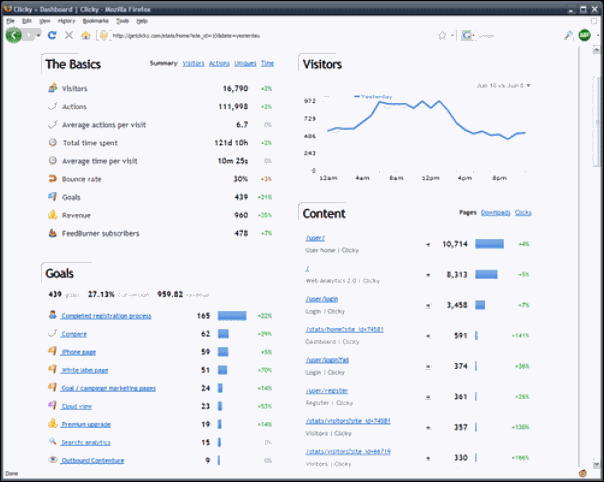Open the Help menu

click(x=142, y=21)
